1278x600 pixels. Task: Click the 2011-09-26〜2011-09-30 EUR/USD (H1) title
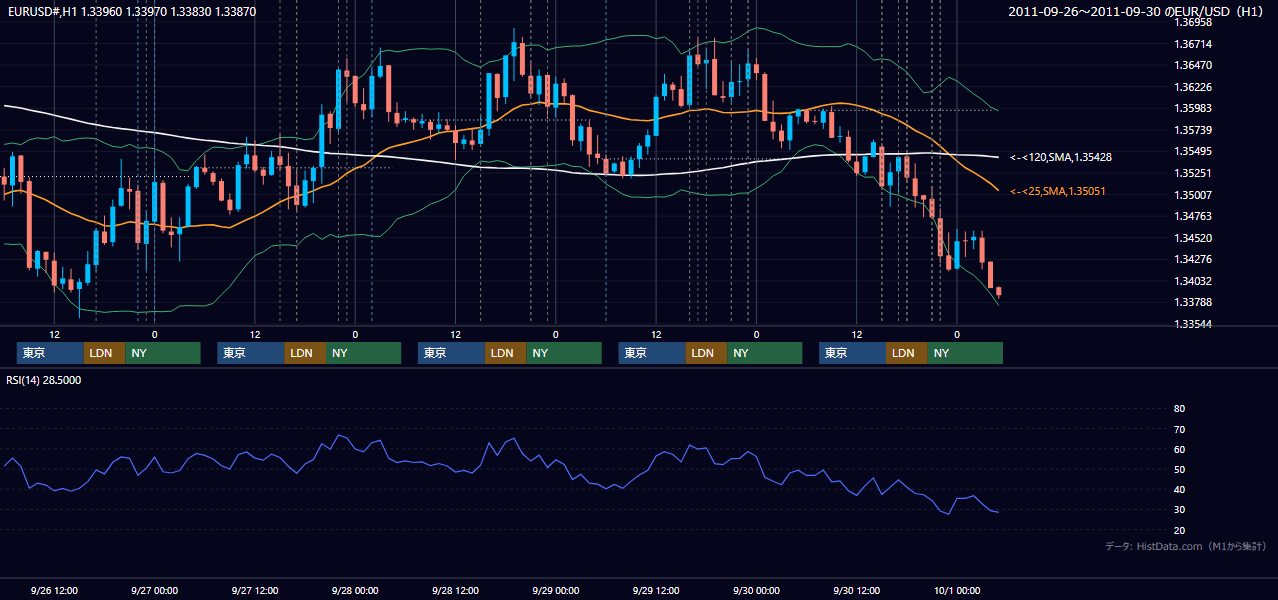(x=1136, y=12)
